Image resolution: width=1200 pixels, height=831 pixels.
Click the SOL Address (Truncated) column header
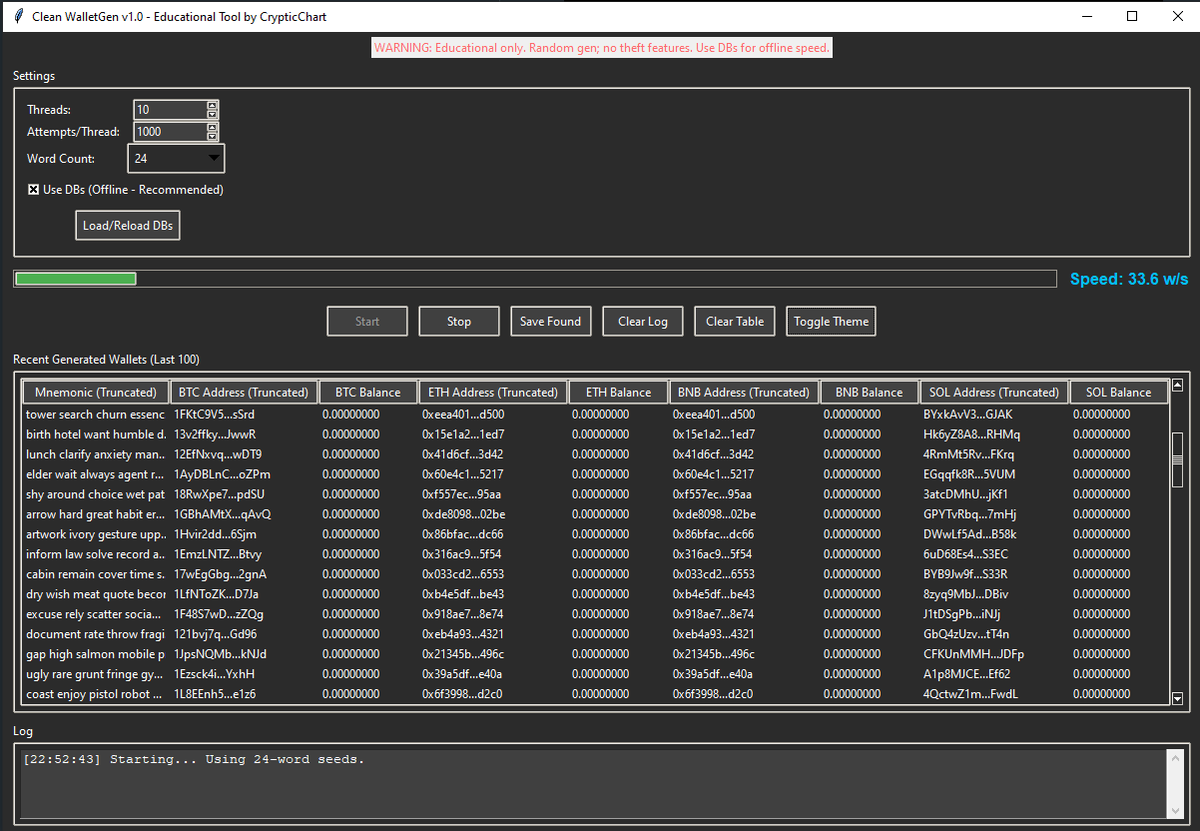click(x=994, y=392)
